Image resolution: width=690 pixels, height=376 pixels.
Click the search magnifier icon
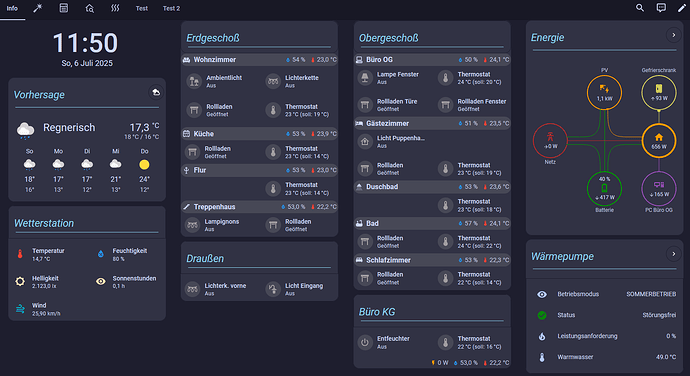coord(640,8)
